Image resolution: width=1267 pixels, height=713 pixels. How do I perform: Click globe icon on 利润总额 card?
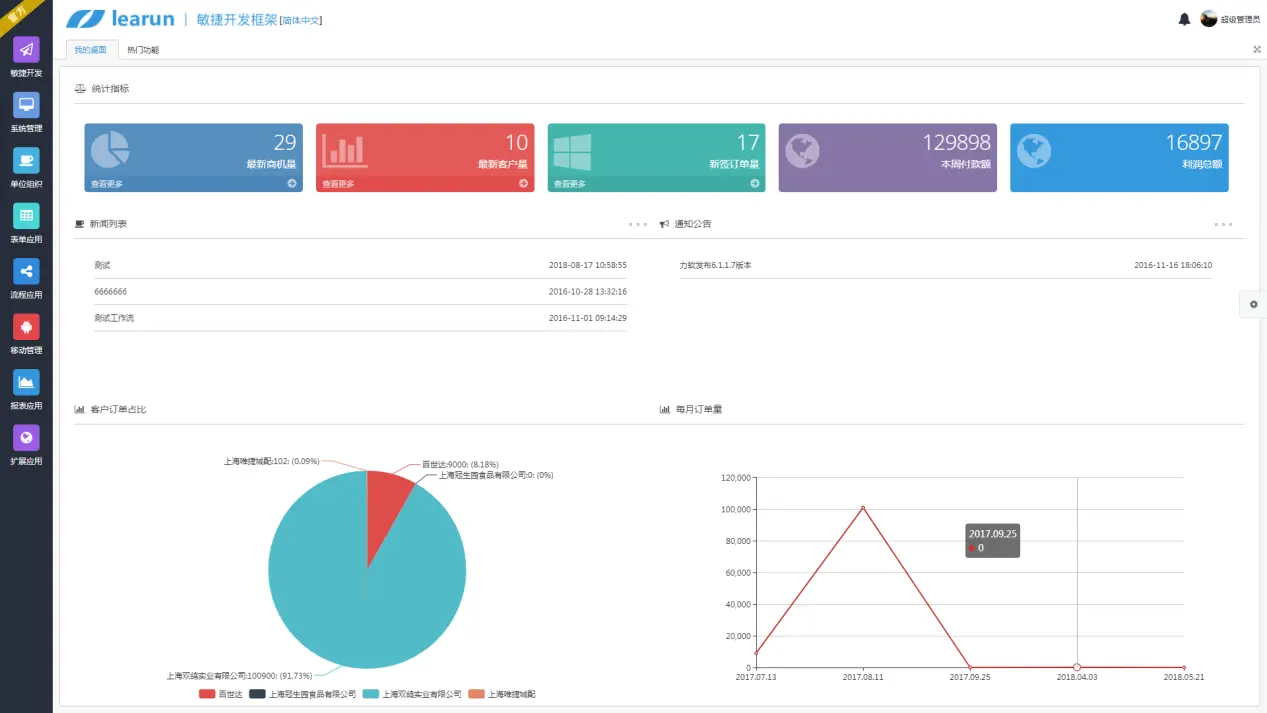1034,151
